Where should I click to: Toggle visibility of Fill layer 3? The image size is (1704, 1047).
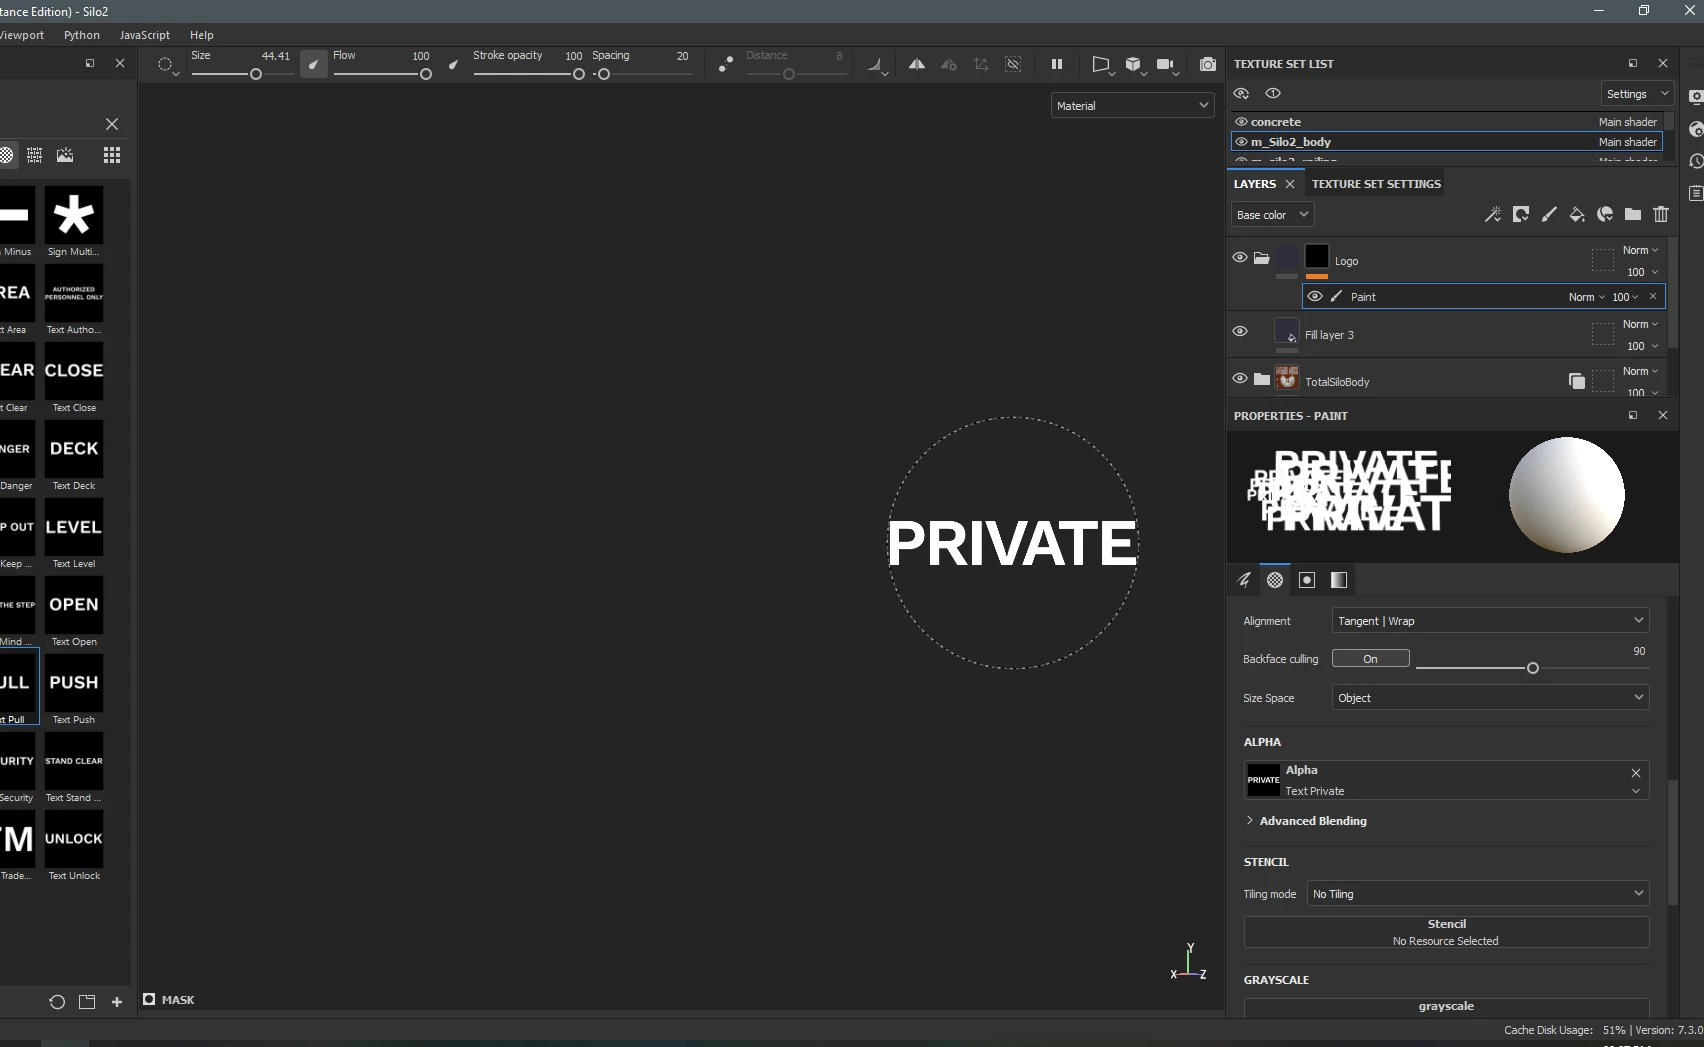point(1240,331)
